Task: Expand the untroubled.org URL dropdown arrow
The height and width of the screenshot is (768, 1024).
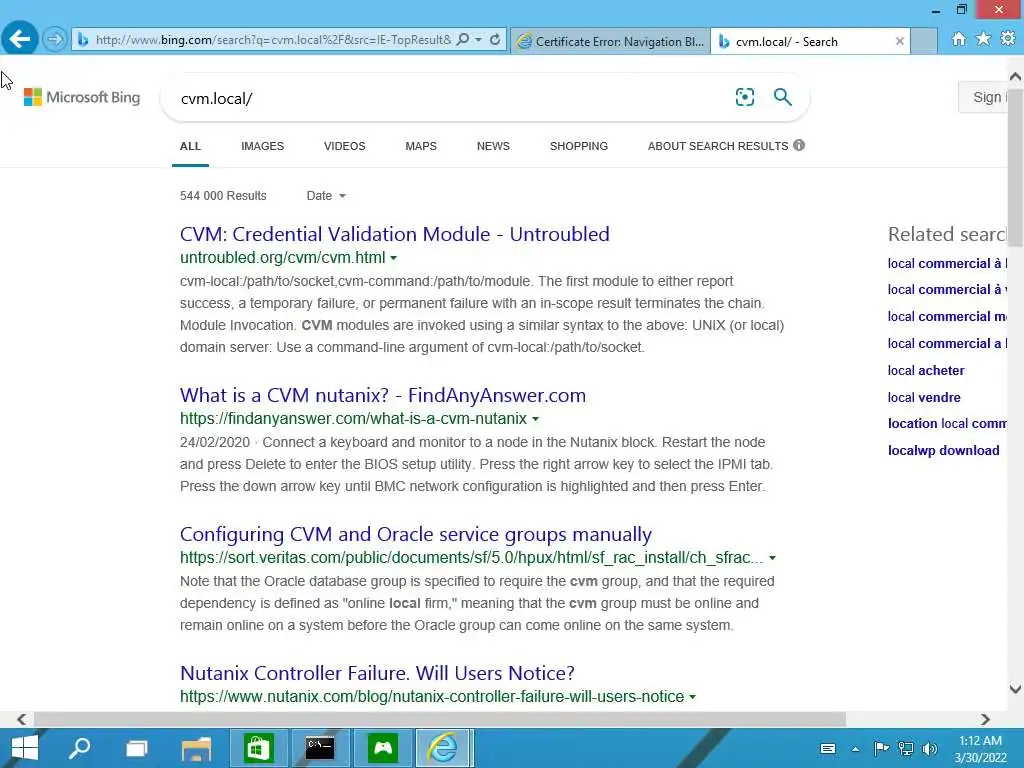Action: click(x=393, y=258)
